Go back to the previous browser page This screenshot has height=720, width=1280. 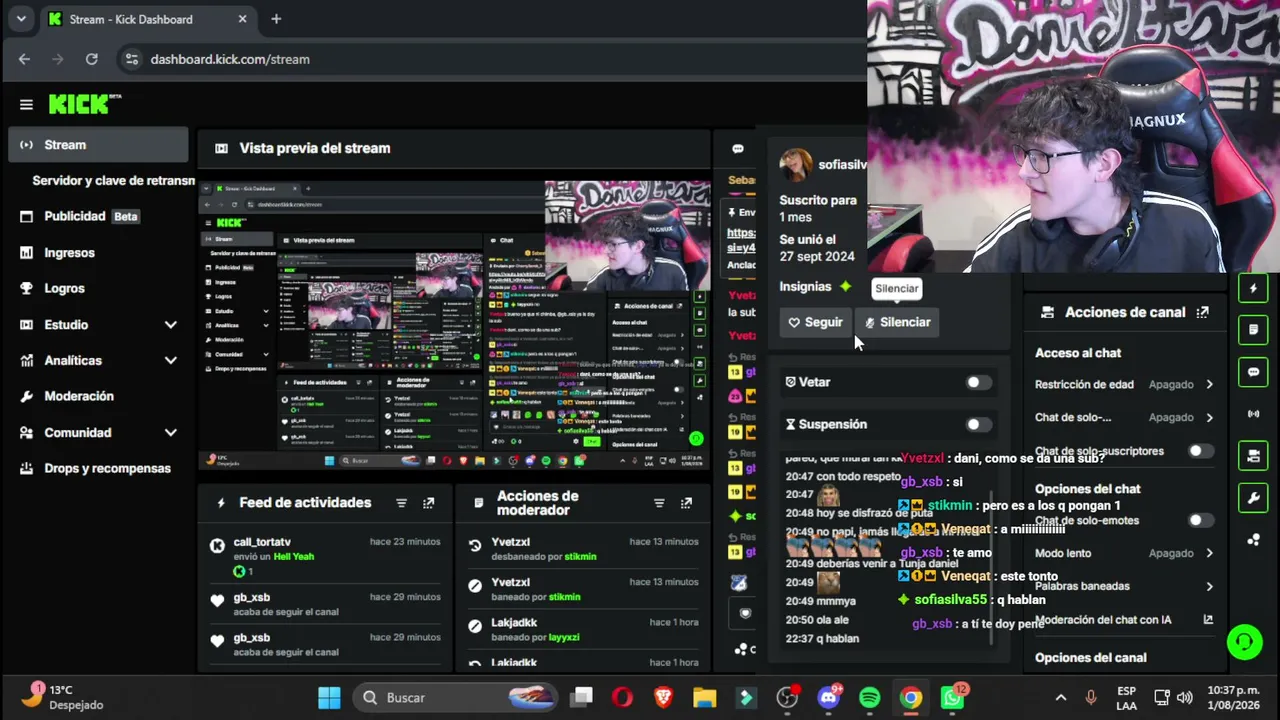pos(25,59)
